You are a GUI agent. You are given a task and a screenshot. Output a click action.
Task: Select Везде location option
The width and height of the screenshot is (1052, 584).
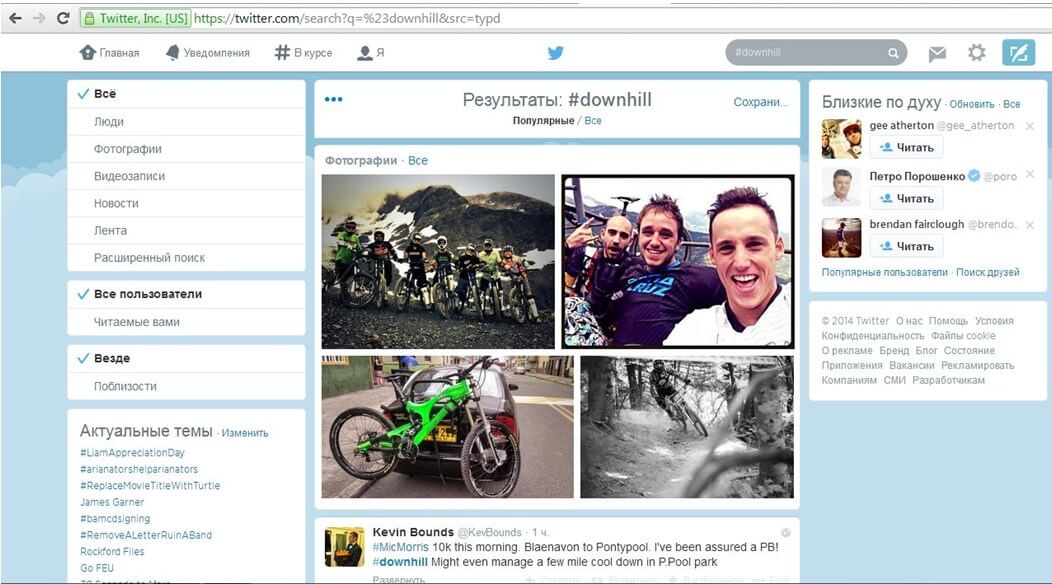click(187, 358)
